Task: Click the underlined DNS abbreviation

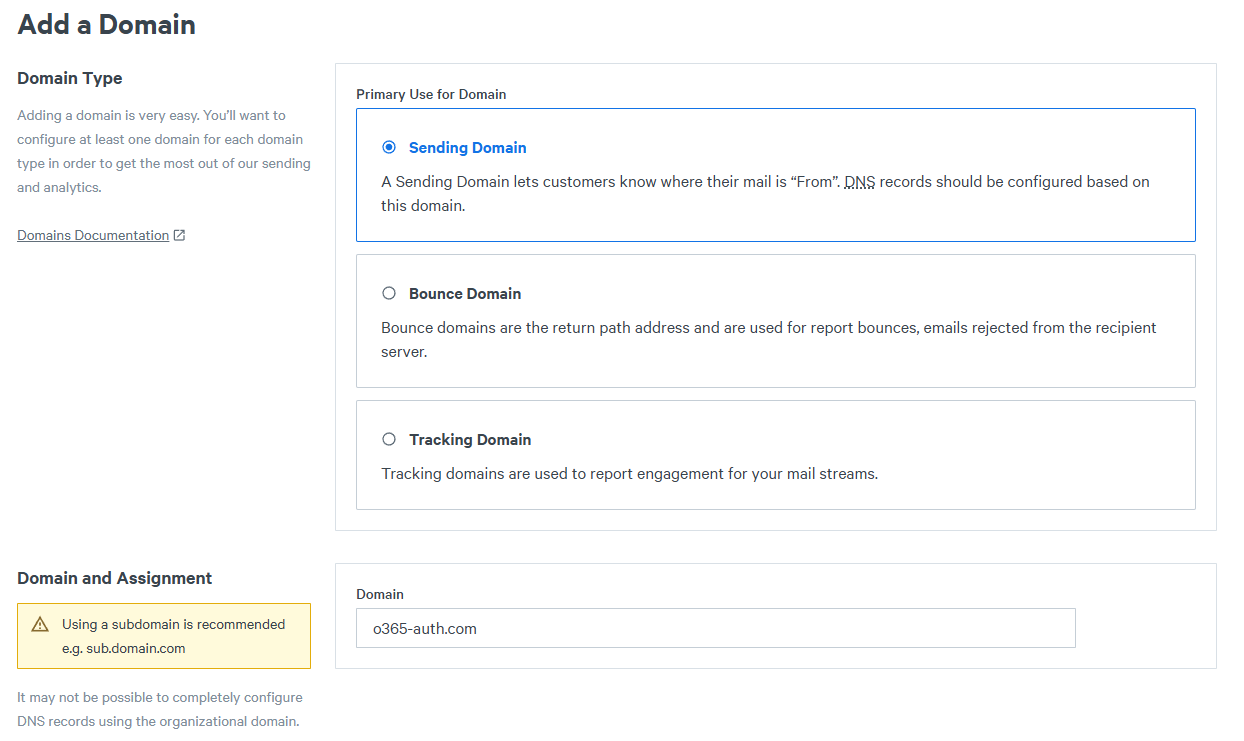Action: (860, 182)
